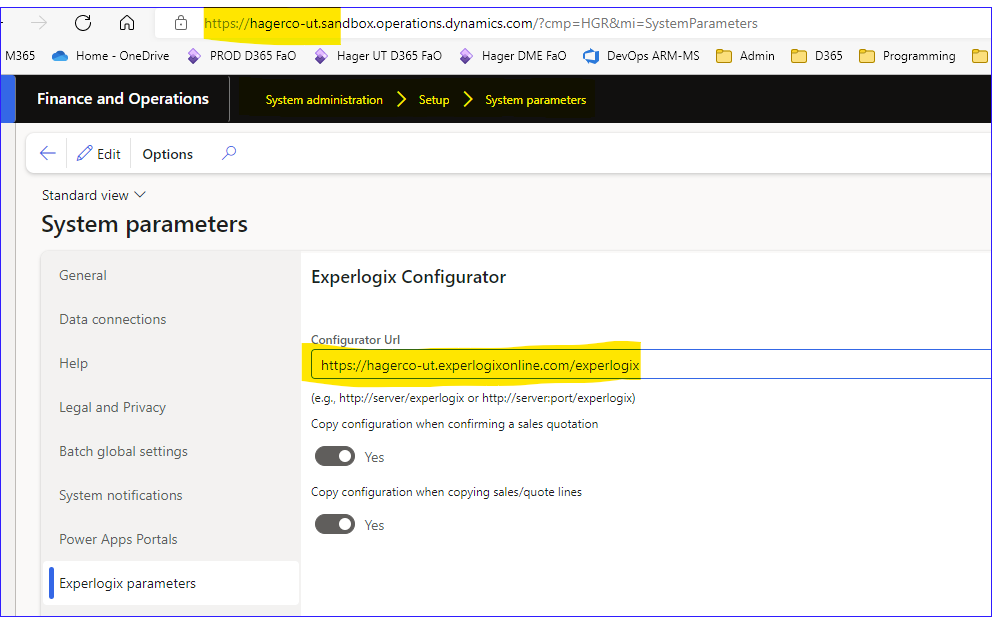Select the Data connections tab
Screen dimensions: 992x617
point(171,319)
